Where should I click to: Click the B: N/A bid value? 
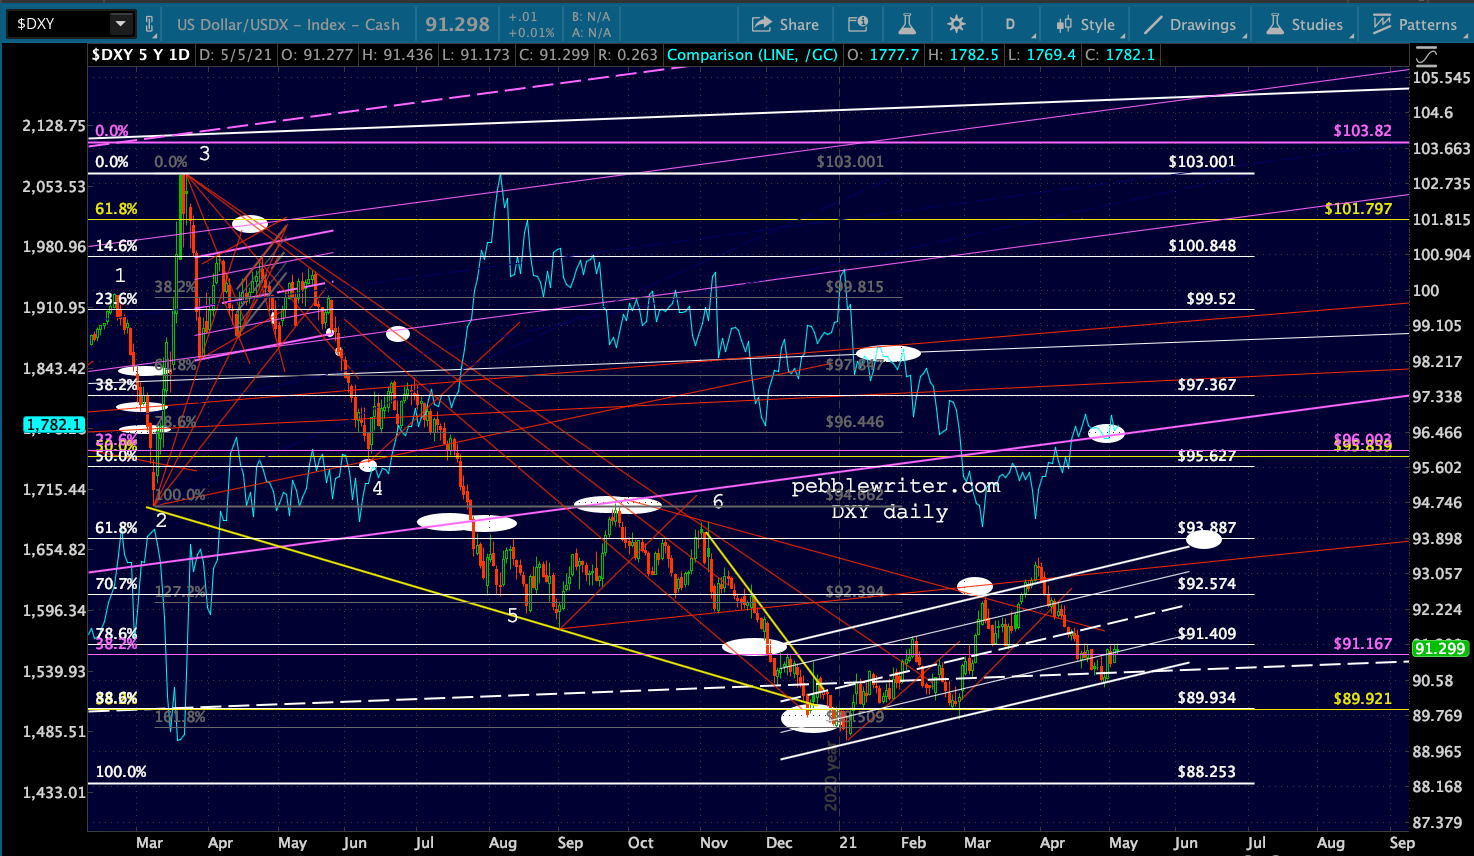[x=591, y=17]
